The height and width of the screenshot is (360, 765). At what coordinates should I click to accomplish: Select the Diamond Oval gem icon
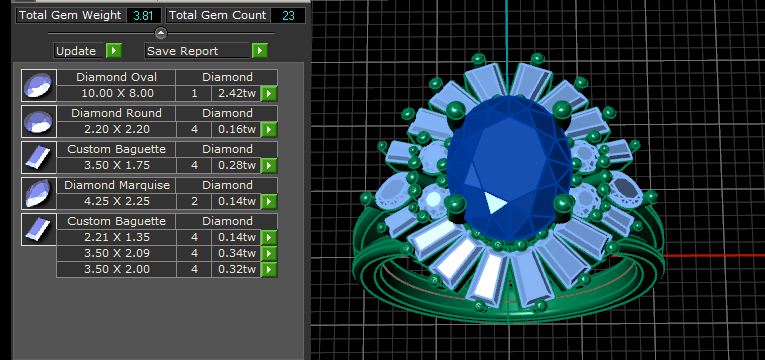coord(39,85)
